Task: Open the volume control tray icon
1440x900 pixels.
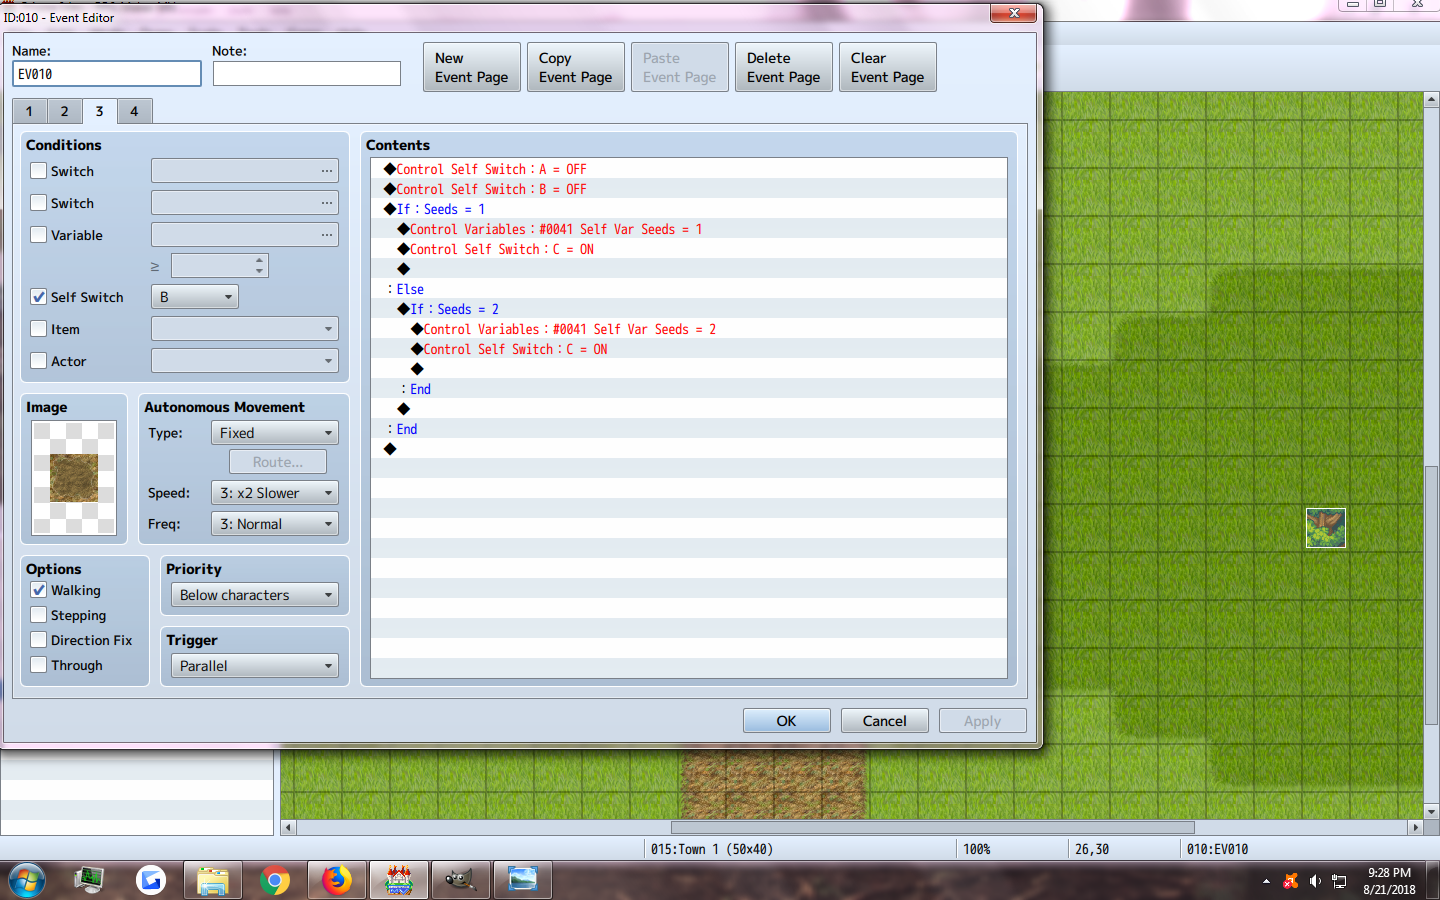Action: coord(1315,881)
